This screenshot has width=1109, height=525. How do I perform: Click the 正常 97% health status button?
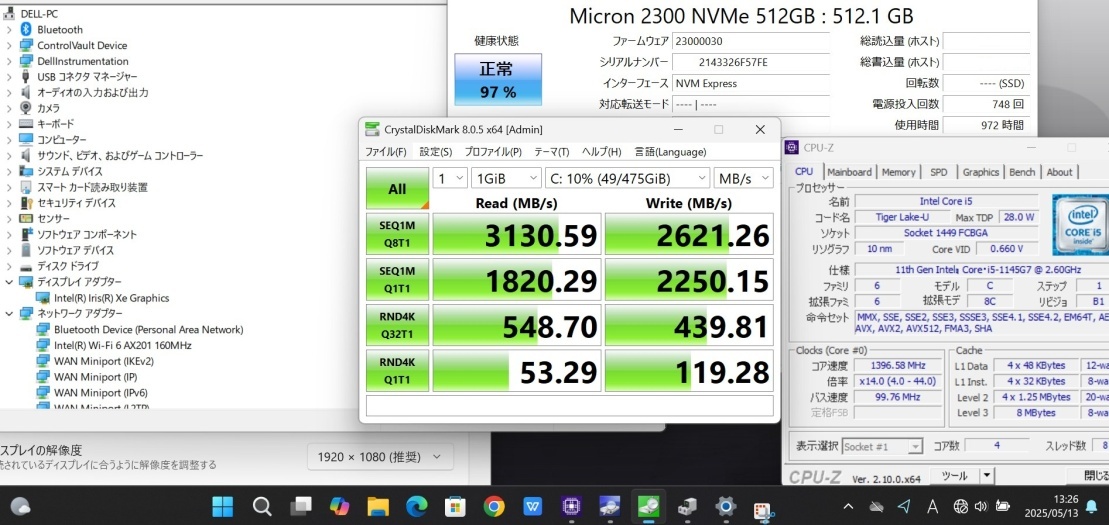498,79
